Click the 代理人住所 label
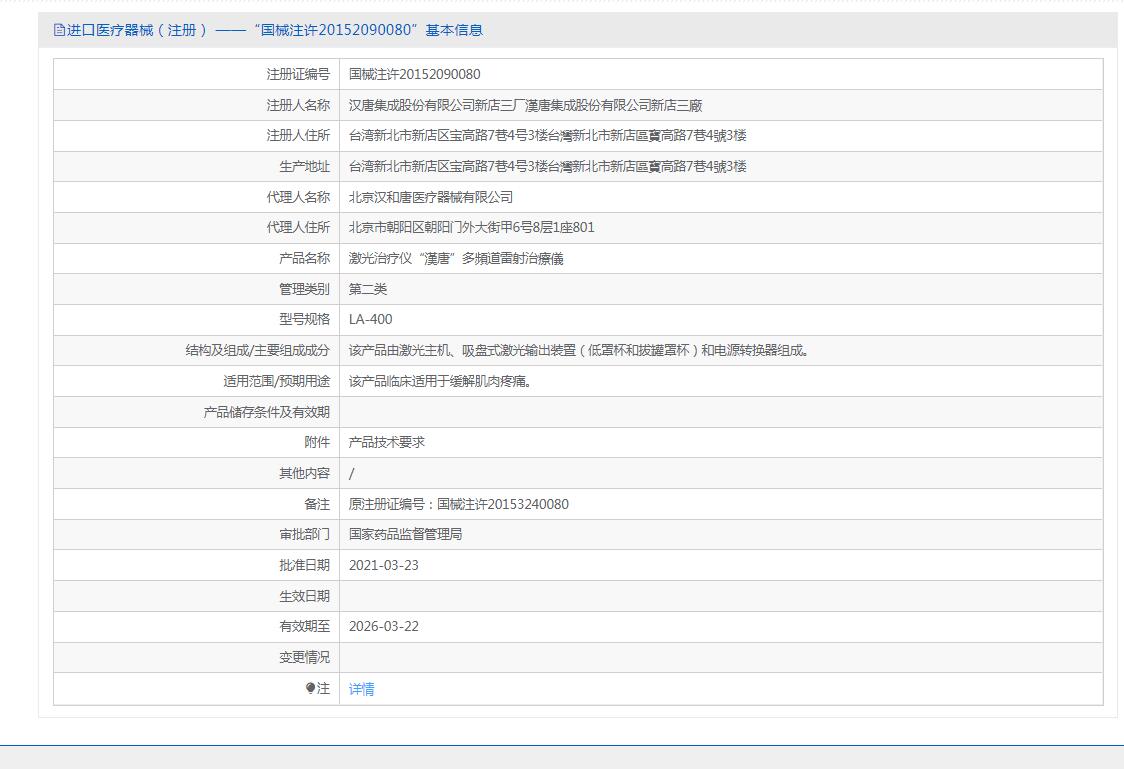 297,227
